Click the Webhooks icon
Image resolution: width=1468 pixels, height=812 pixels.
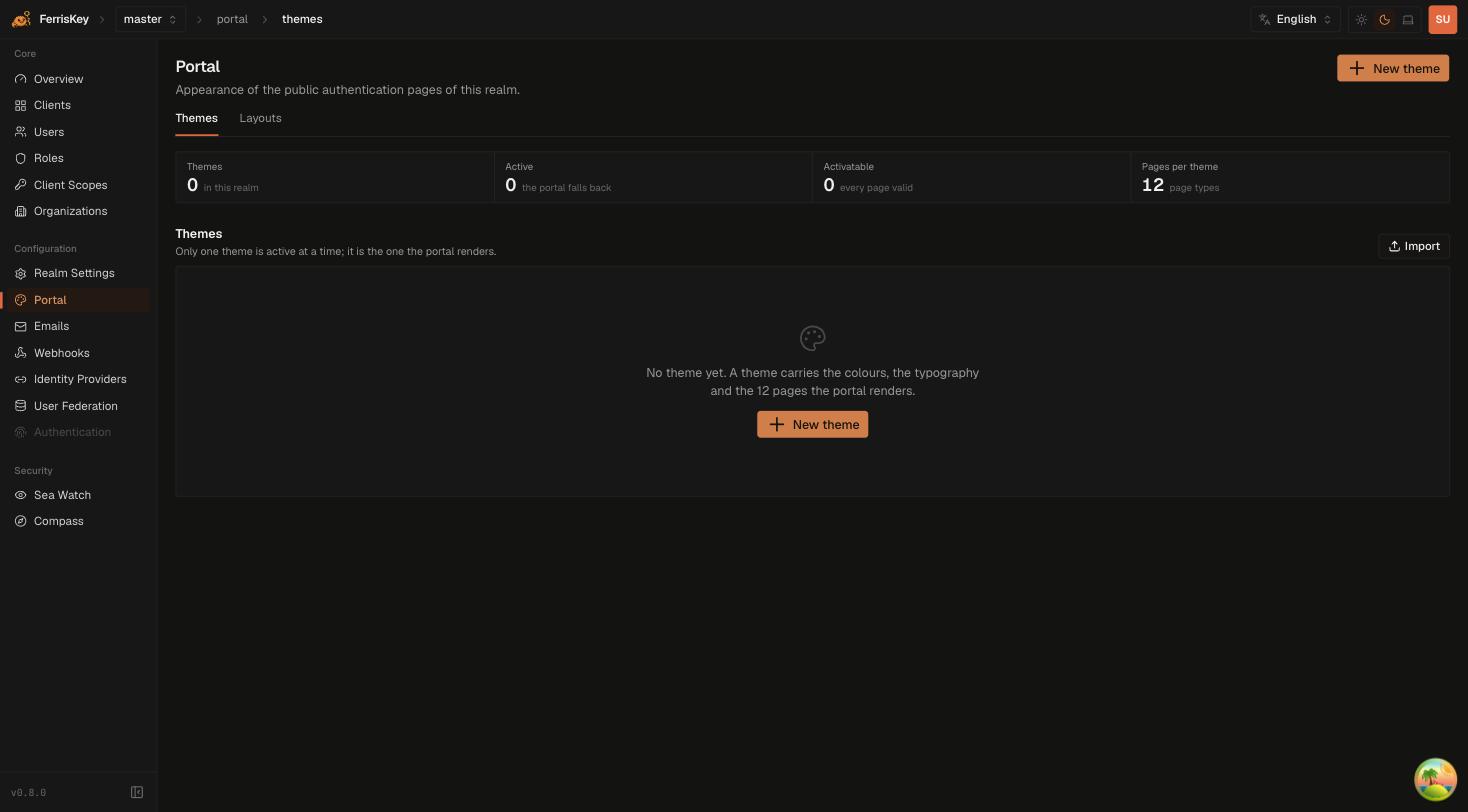(20, 353)
